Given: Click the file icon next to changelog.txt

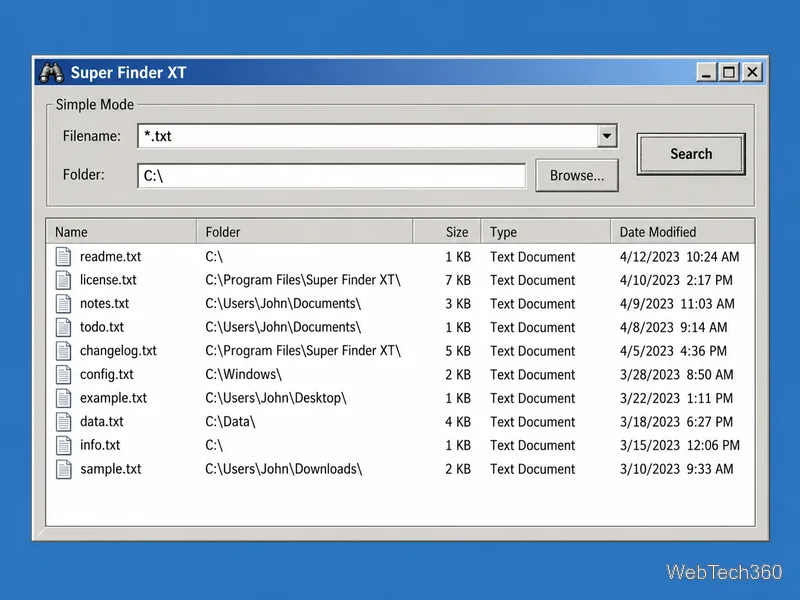Looking at the screenshot, I should (63, 351).
